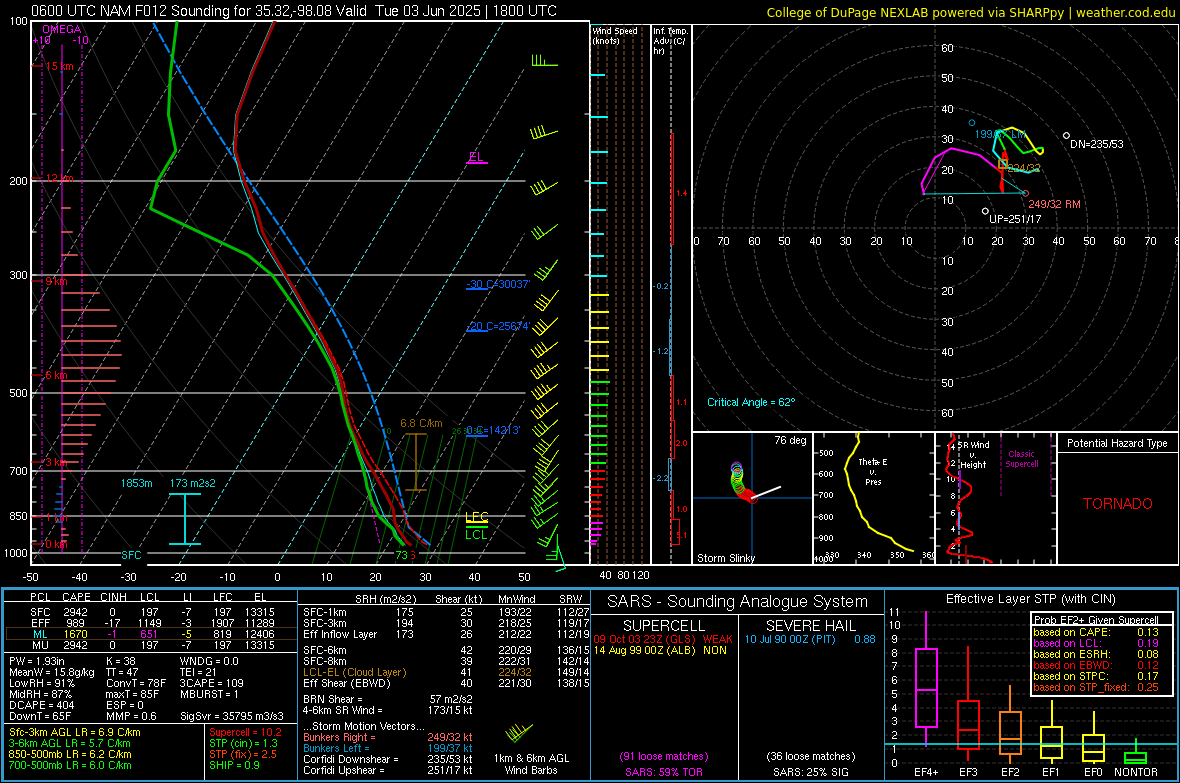Click the 'DCAPE = 404' value

(x=41, y=705)
